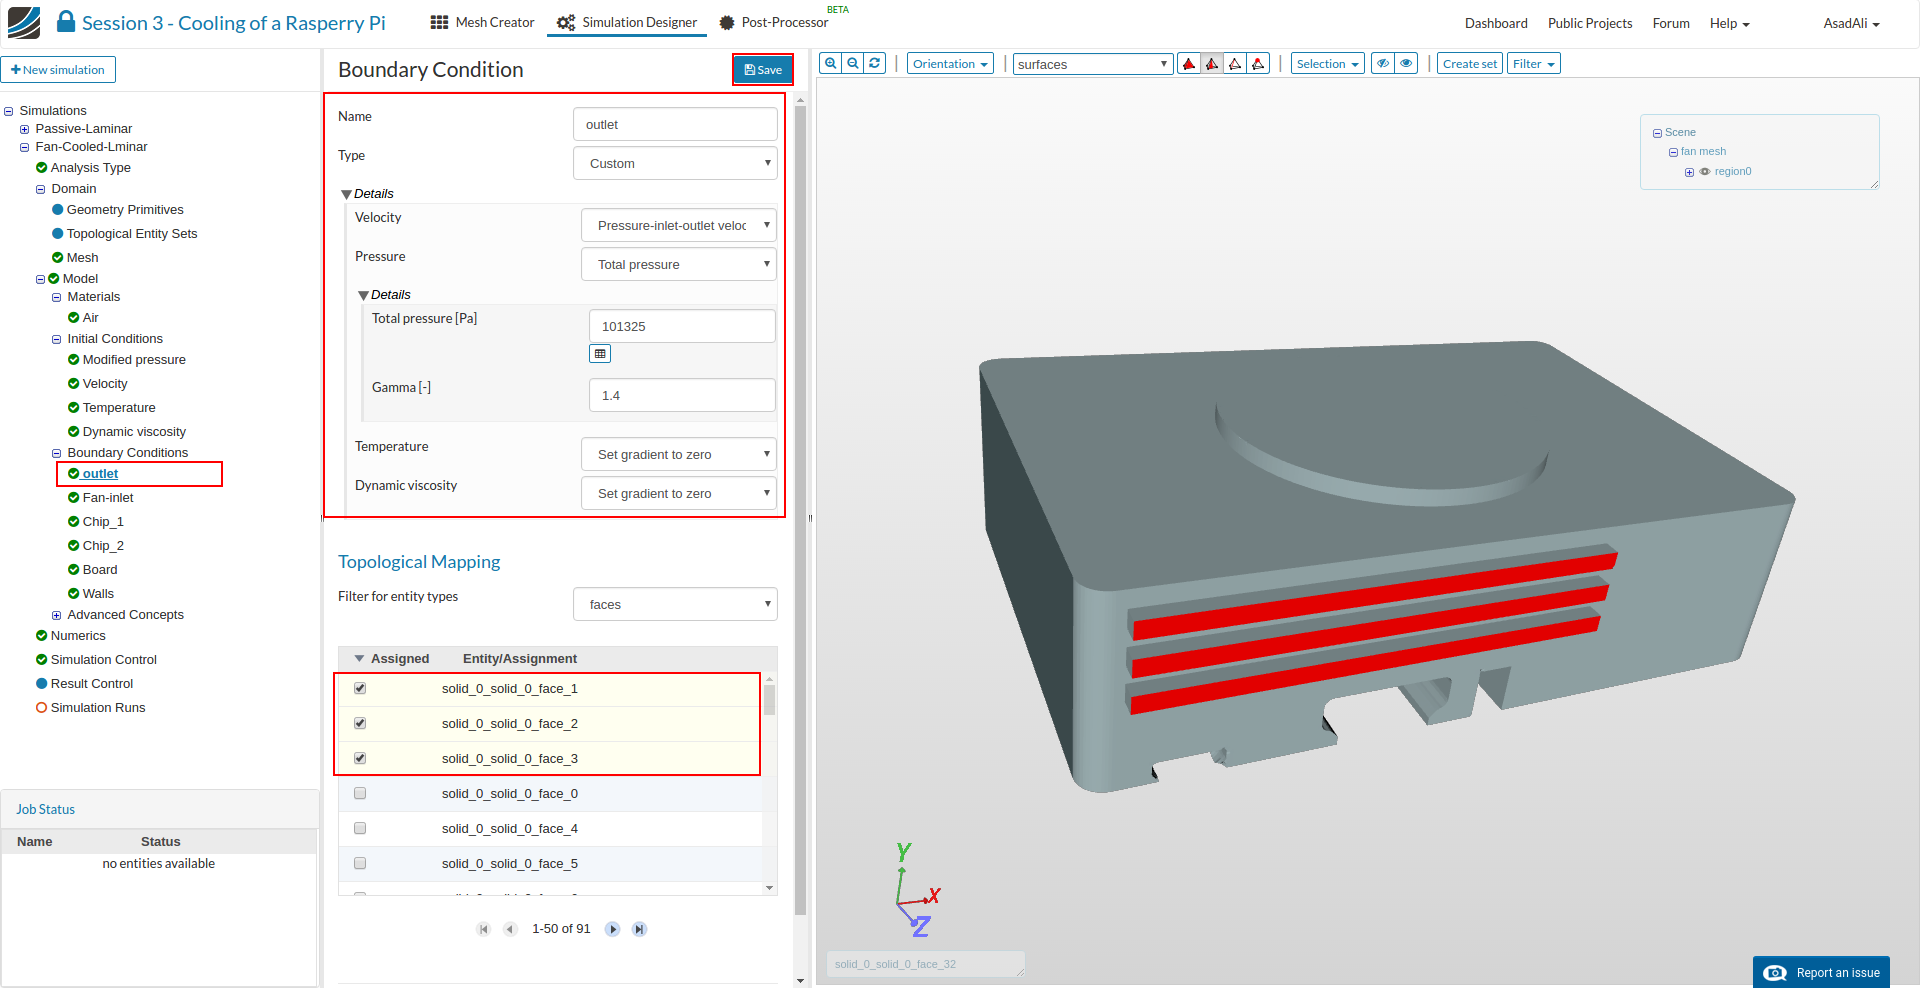Screen dimensions: 1920x988
Task: Click the hide selection eye-slash icon
Action: pos(1383,64)
